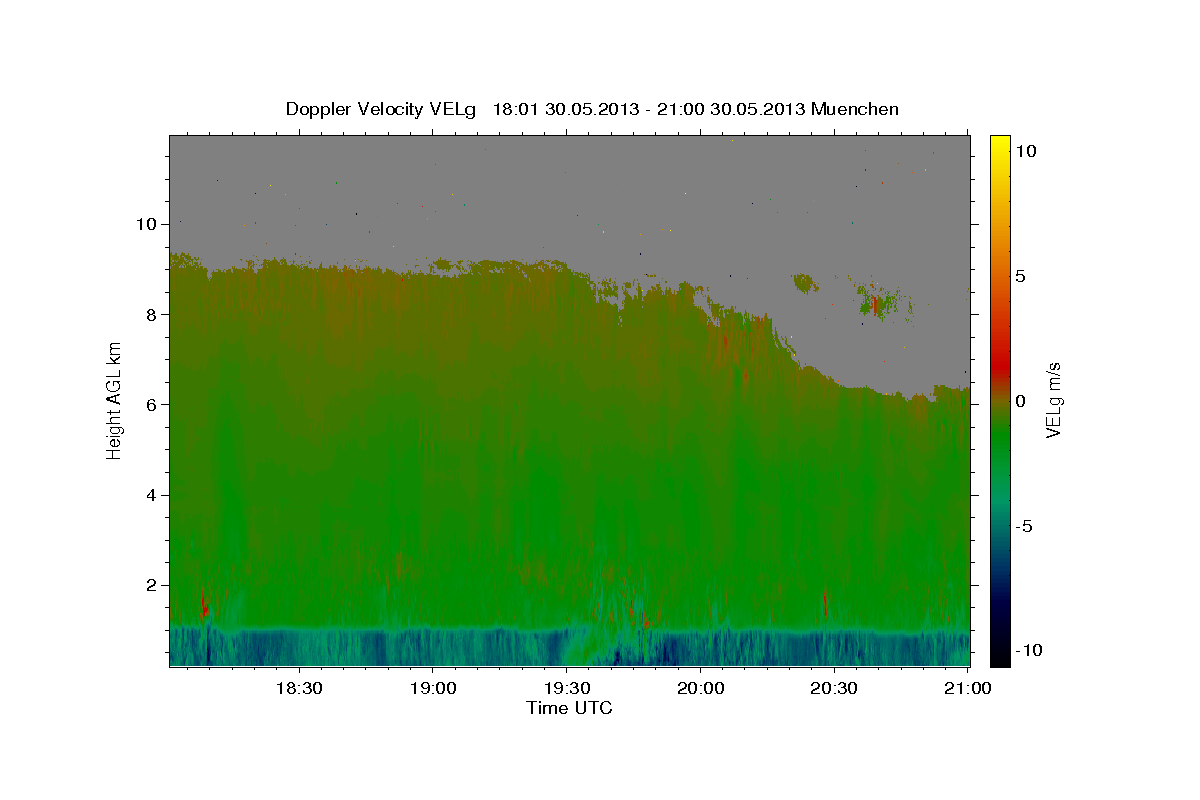The width and height of the screenshot is (1200, 800).
Task: Click the height axis label 10
Action: click(x=147, y=224)
